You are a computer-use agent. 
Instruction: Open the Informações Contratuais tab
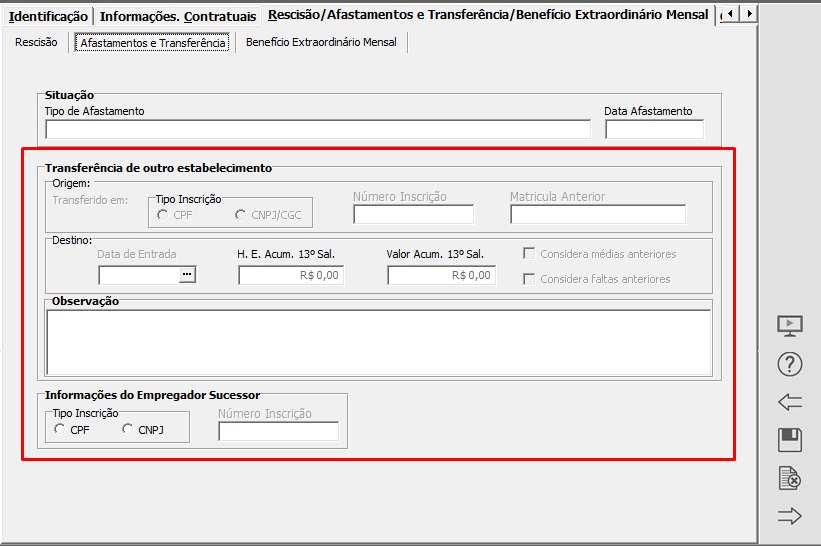[177, 16]
